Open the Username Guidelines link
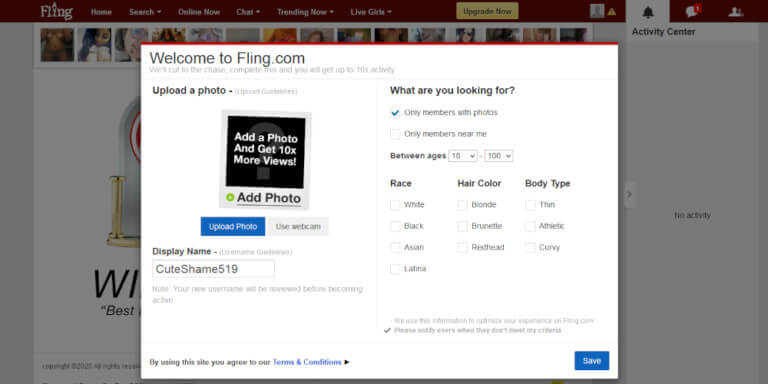768x384 pixels. 256,252
